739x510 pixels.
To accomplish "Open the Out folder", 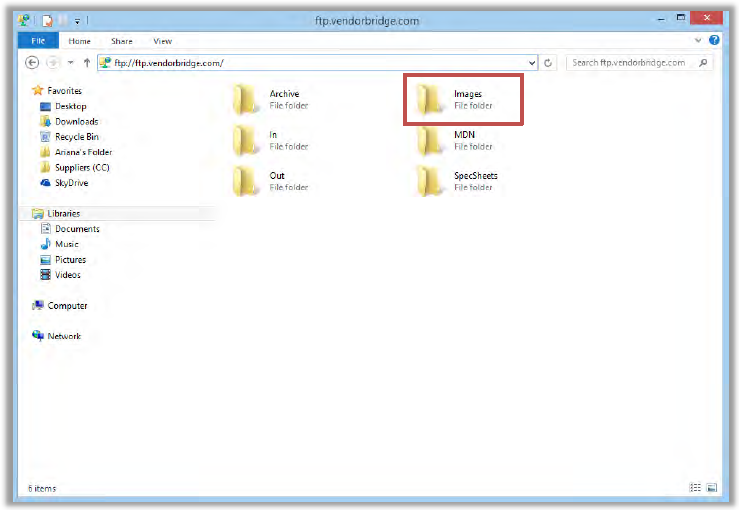I will pyautogui.click(x=270, y=181).
